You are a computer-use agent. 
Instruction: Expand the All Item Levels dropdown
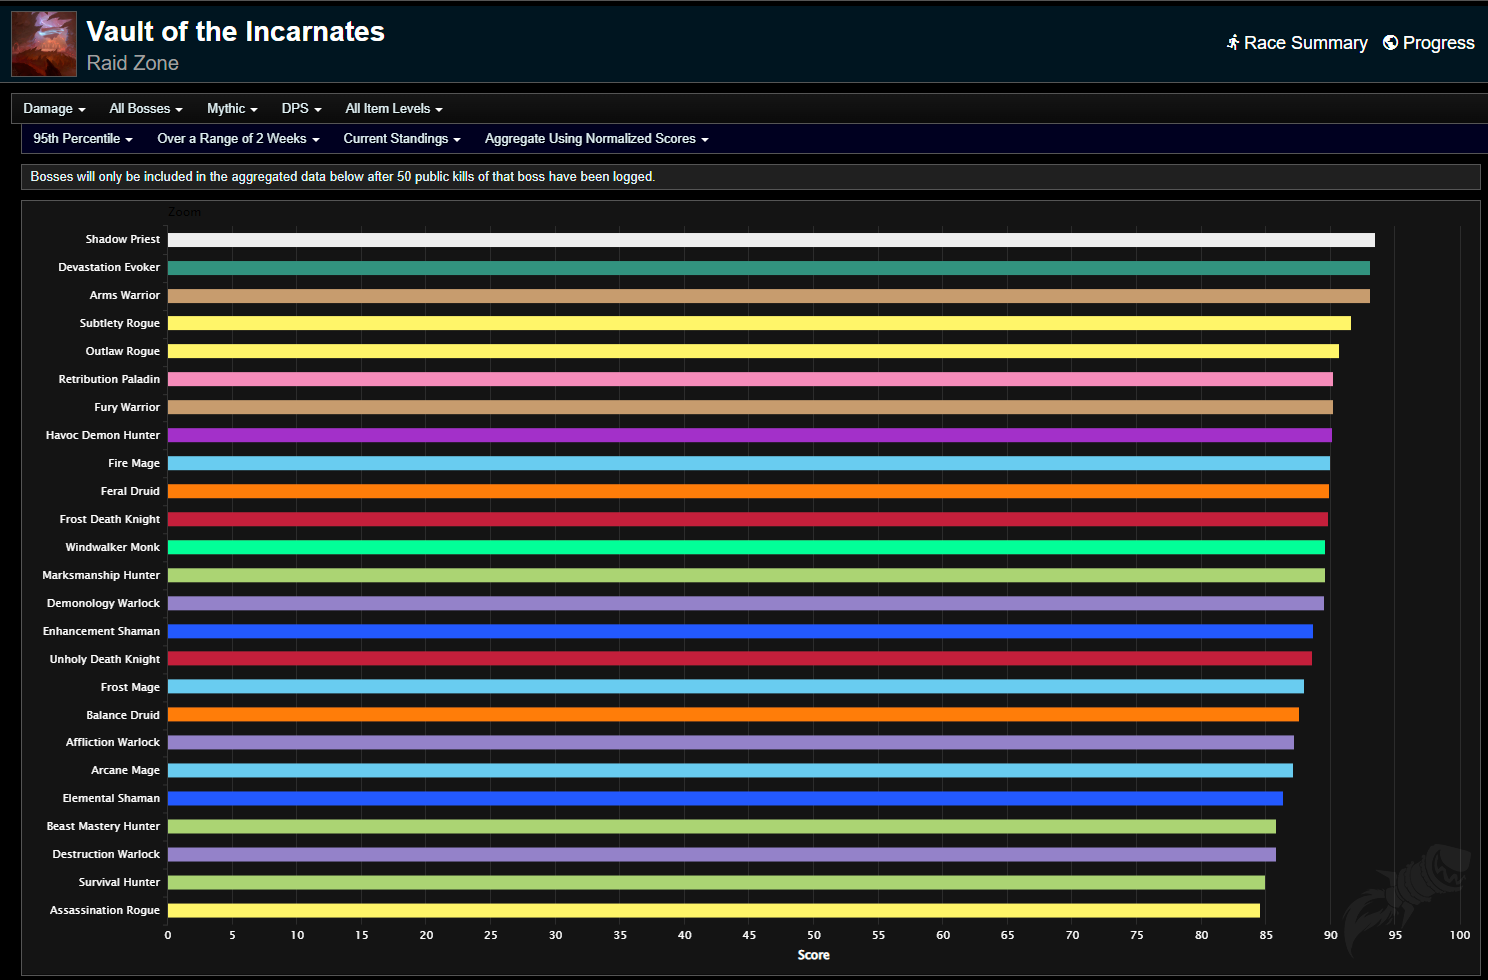[x=393, y=108]
